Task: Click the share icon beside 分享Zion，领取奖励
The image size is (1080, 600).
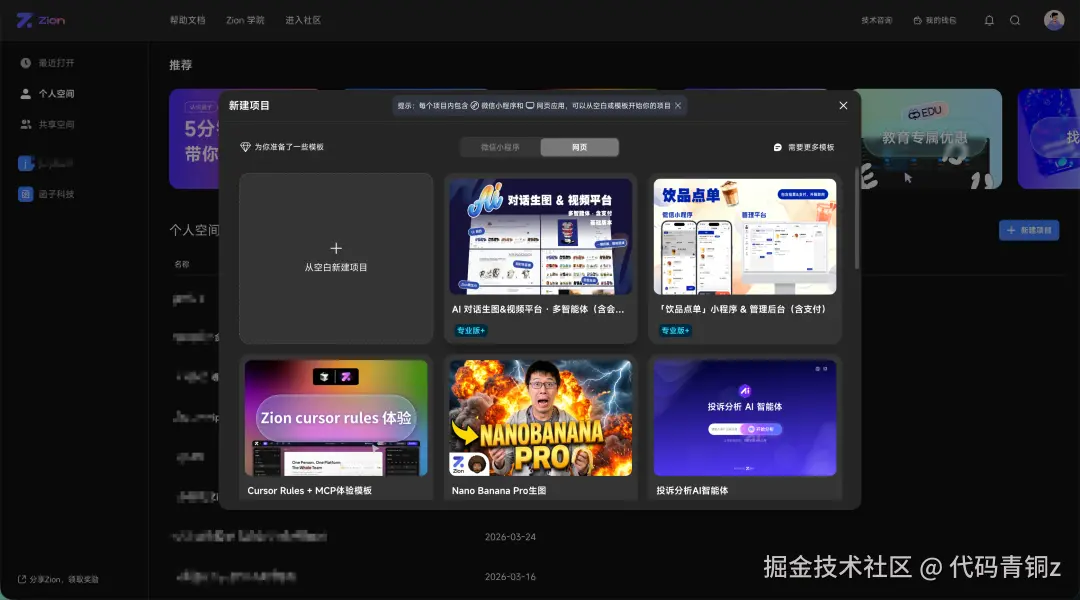Action: tap(22, 579)
